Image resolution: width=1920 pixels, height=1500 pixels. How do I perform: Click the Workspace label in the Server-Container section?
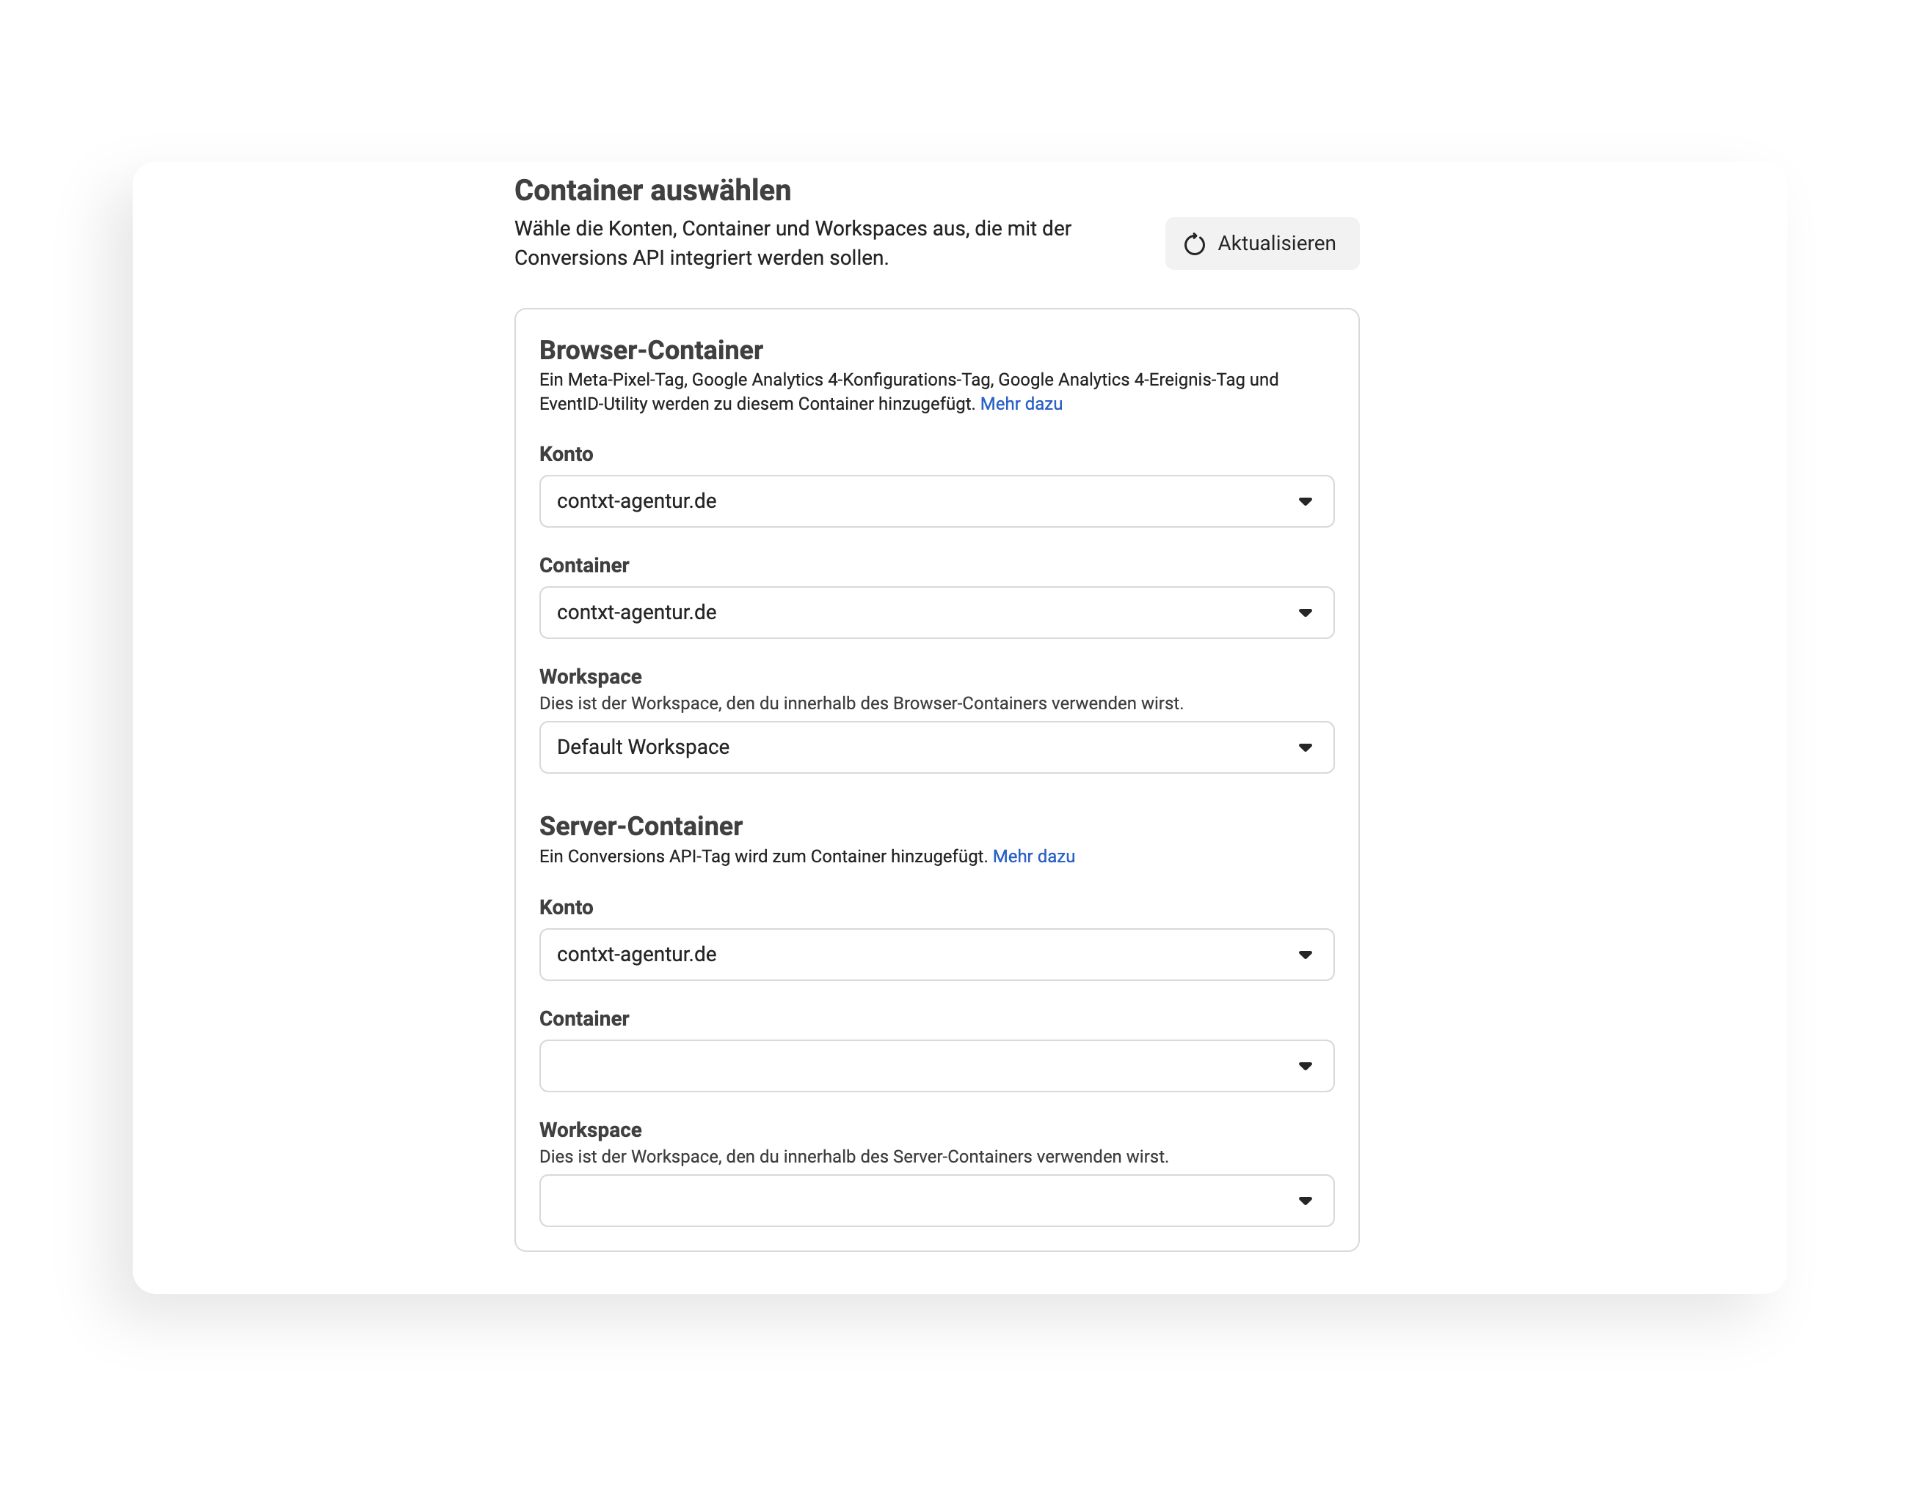pyautogui.click(x=590, y=1130)
